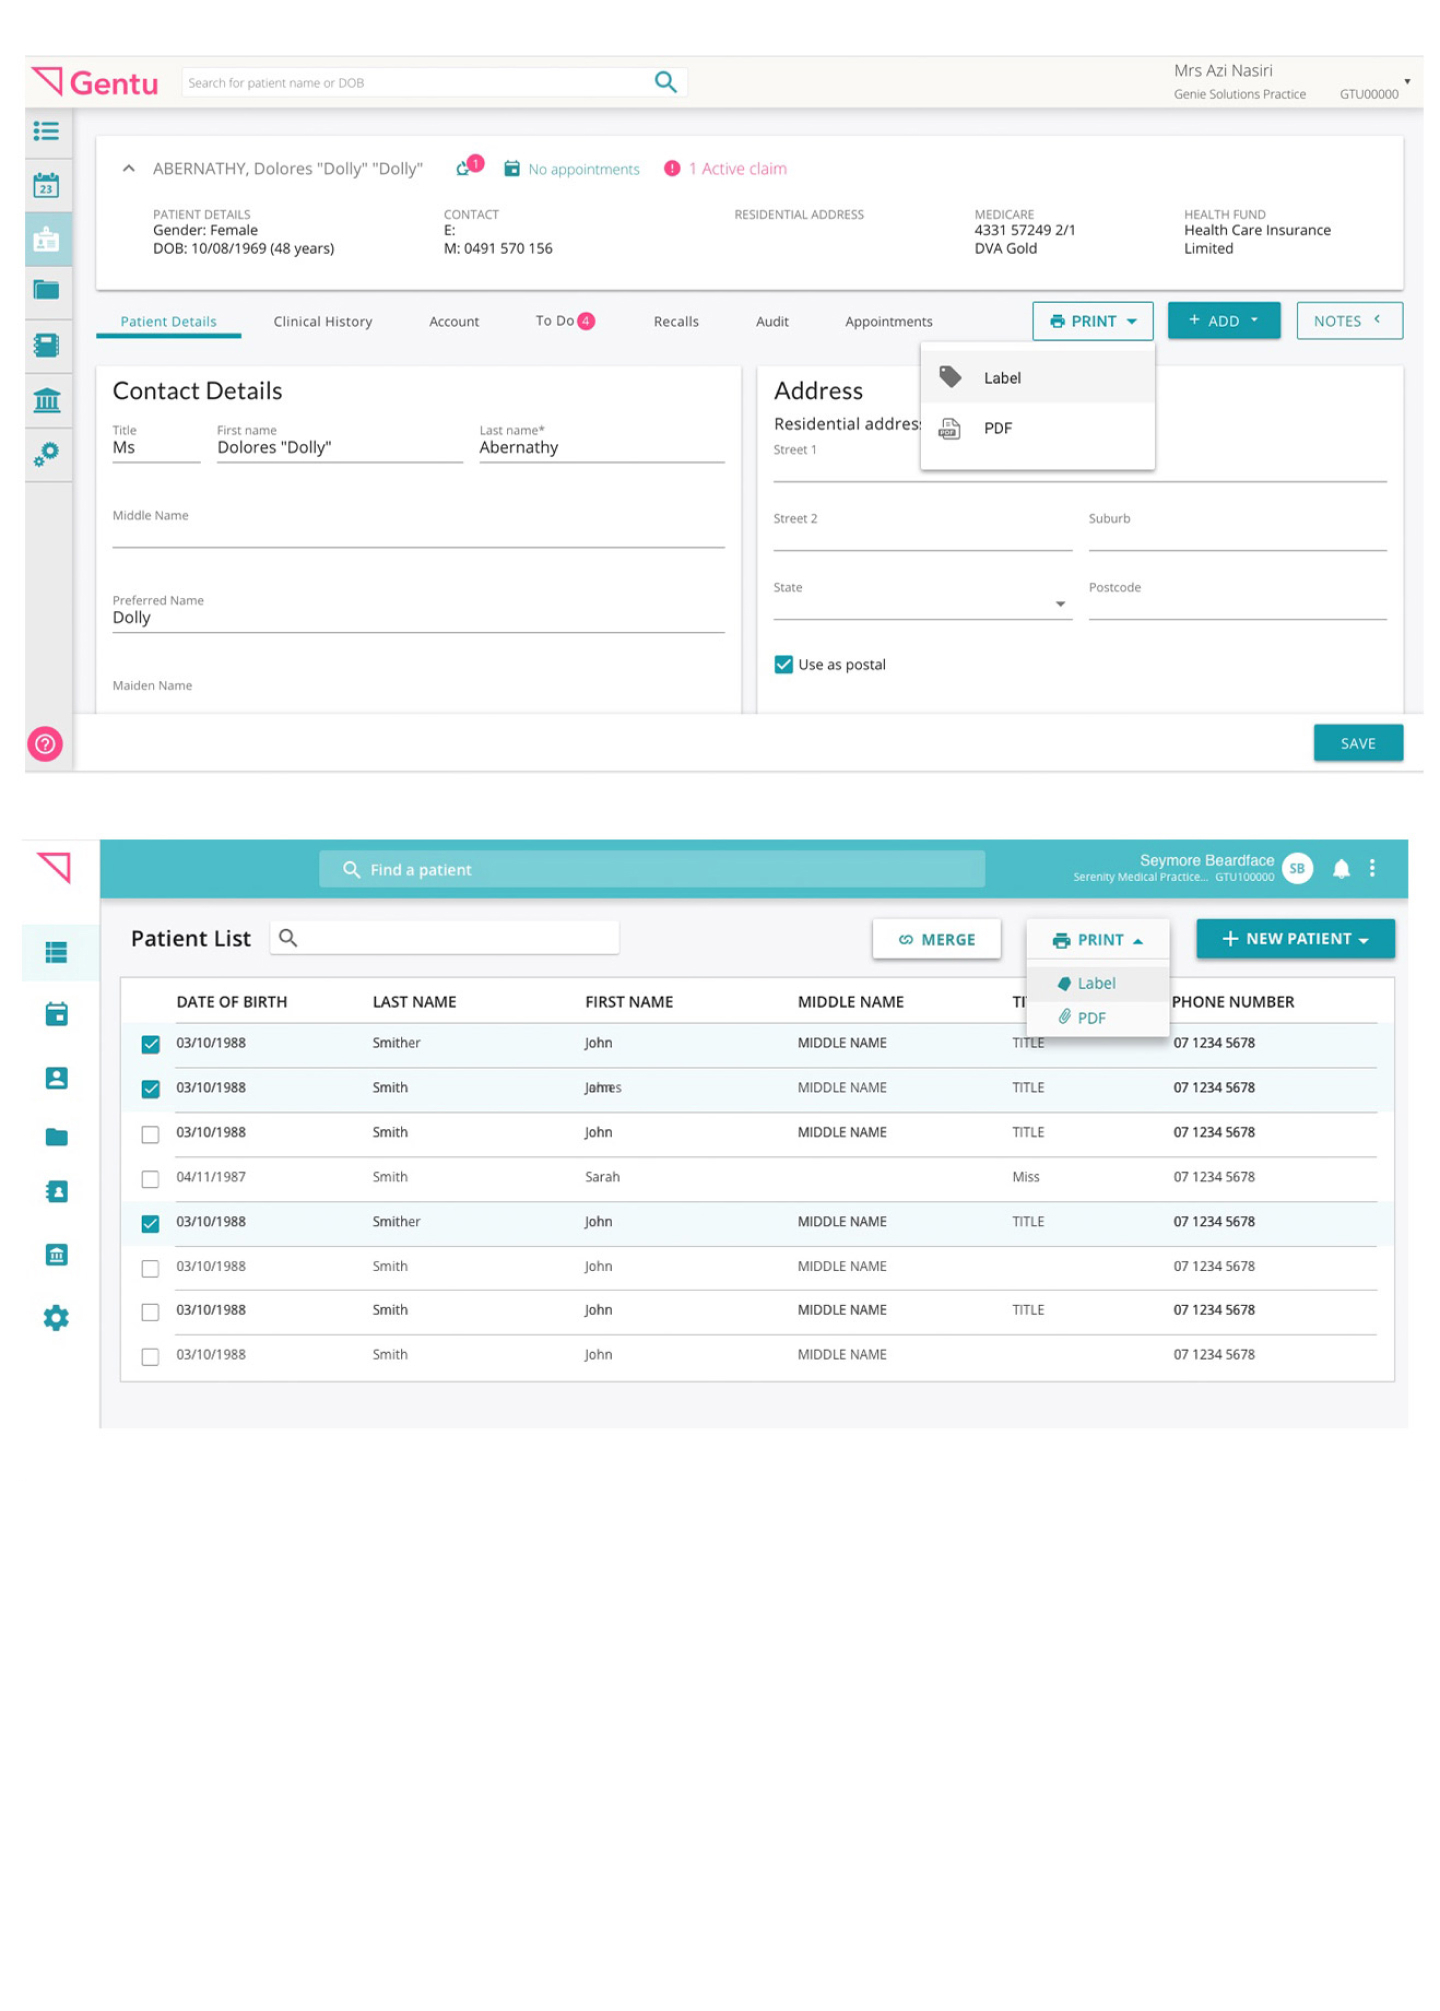Image resolution: width=1440 pixels, height=2011 pixels.
Task: Uncheck the first John Smither row checkbox
Action: click(x=150, y=1044)
